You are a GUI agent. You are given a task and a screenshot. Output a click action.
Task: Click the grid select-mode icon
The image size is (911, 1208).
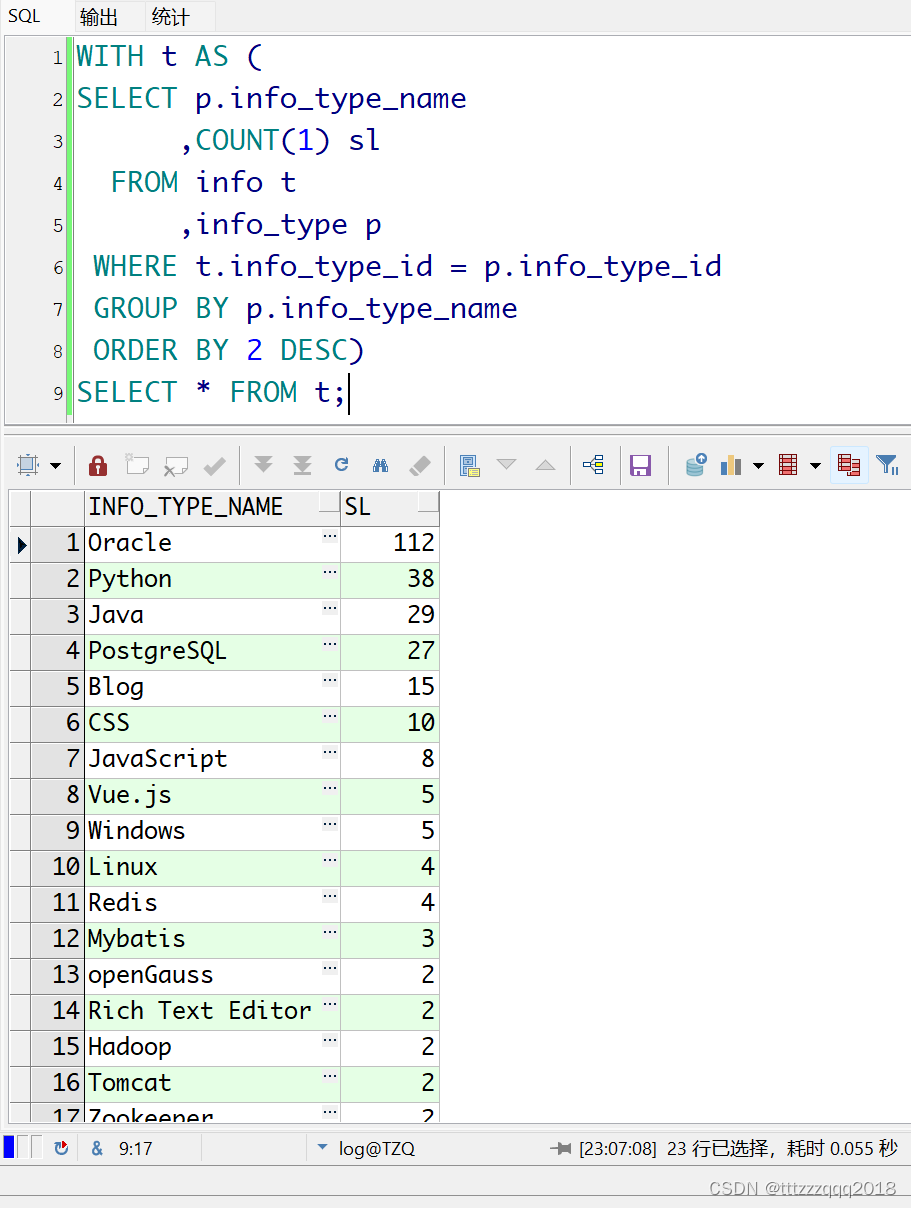pos(27,465)
